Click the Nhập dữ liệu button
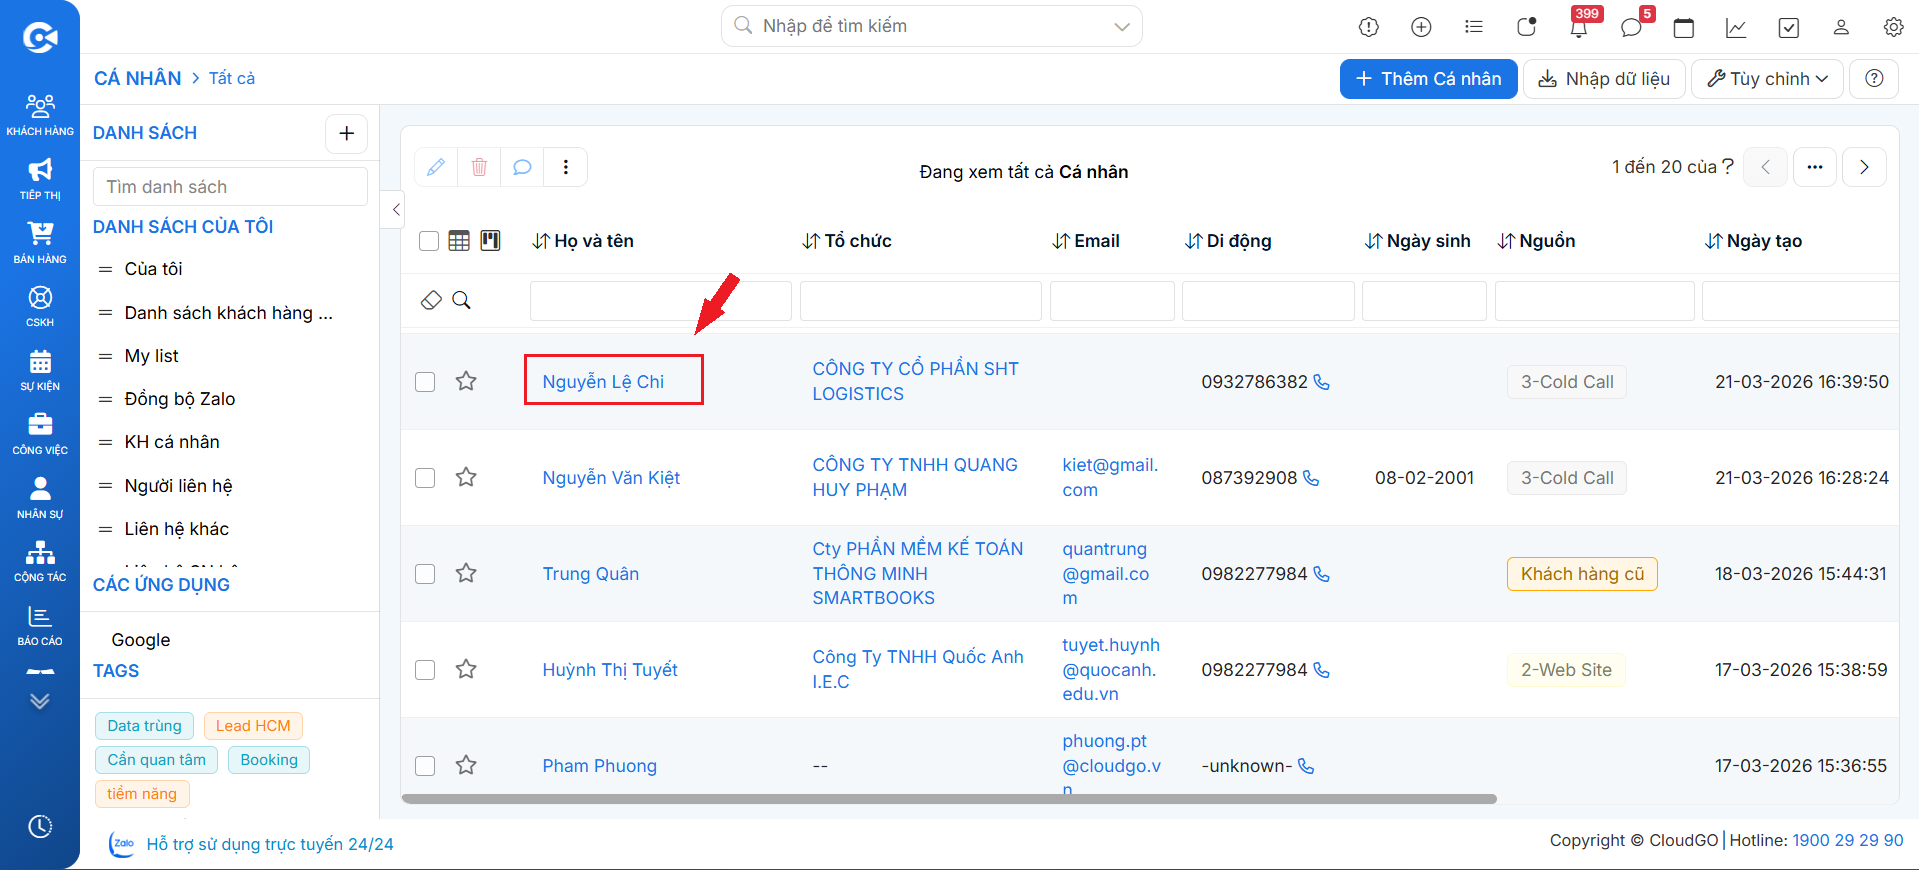 click(1604, 79)
